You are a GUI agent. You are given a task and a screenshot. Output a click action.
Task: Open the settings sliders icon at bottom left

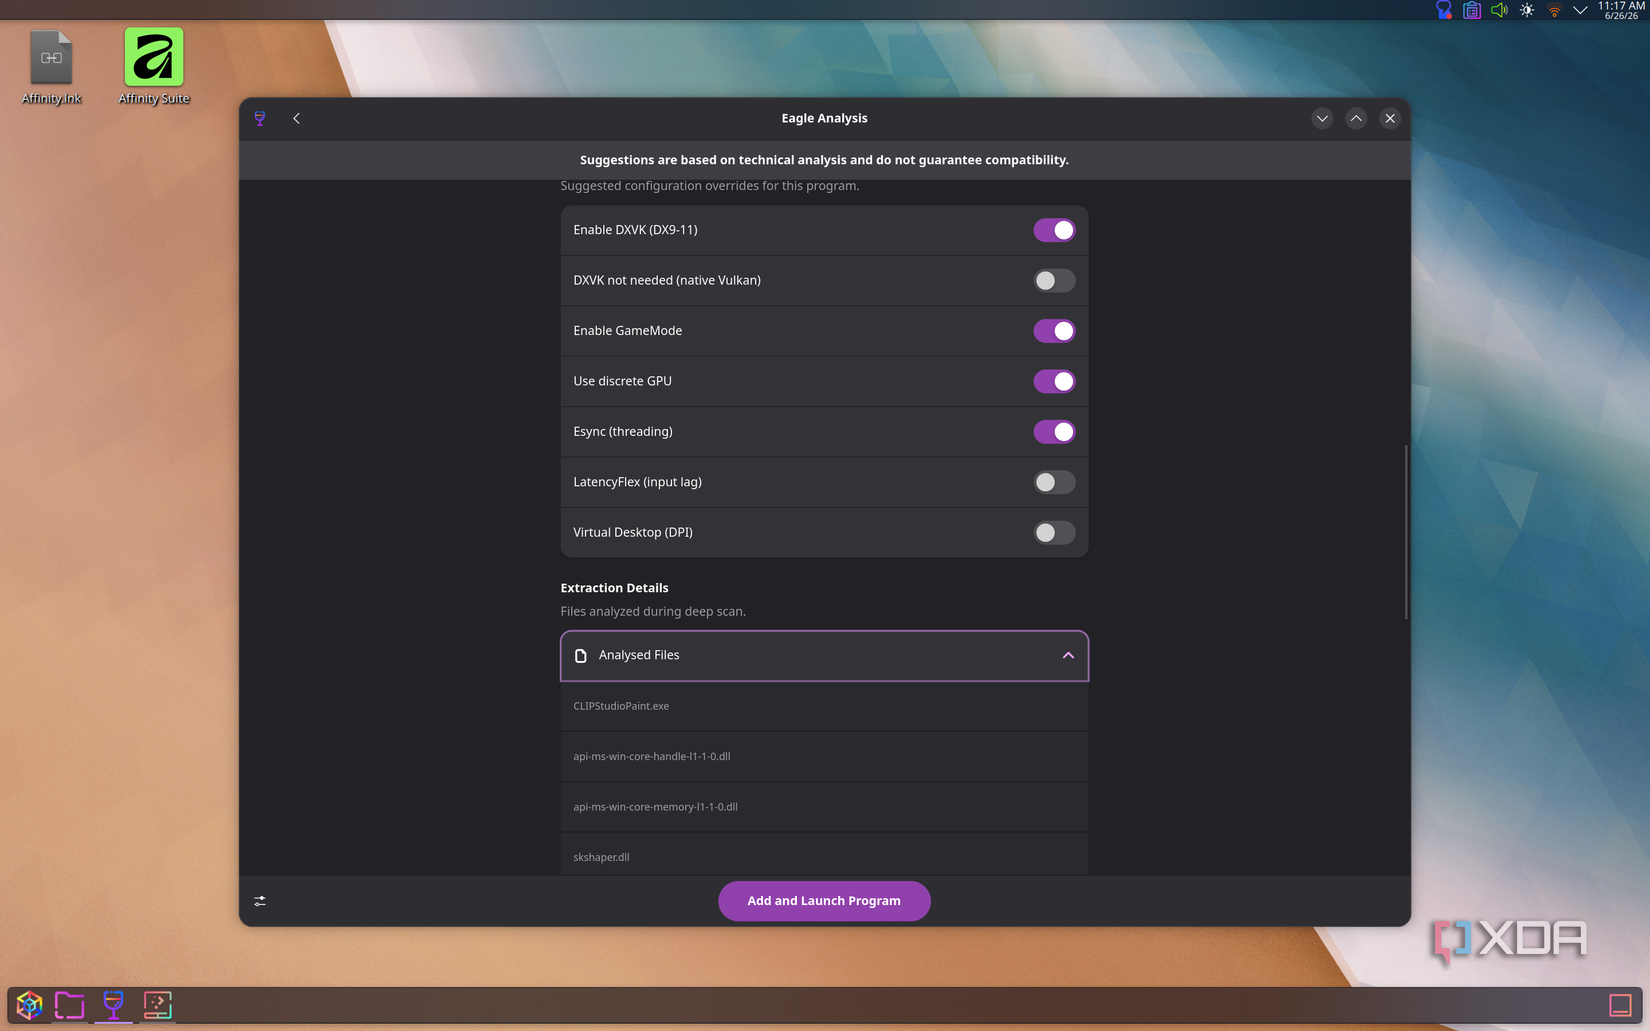(260, 901)
